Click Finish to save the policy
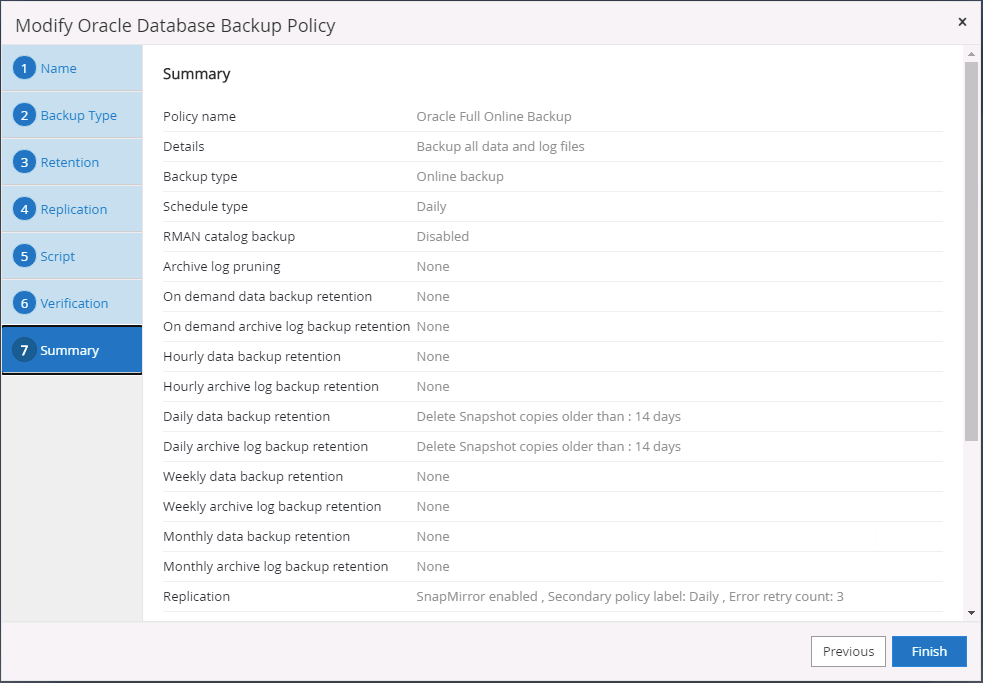The width and height of the screenshot is (983, 683). click(x=929, y=651)
